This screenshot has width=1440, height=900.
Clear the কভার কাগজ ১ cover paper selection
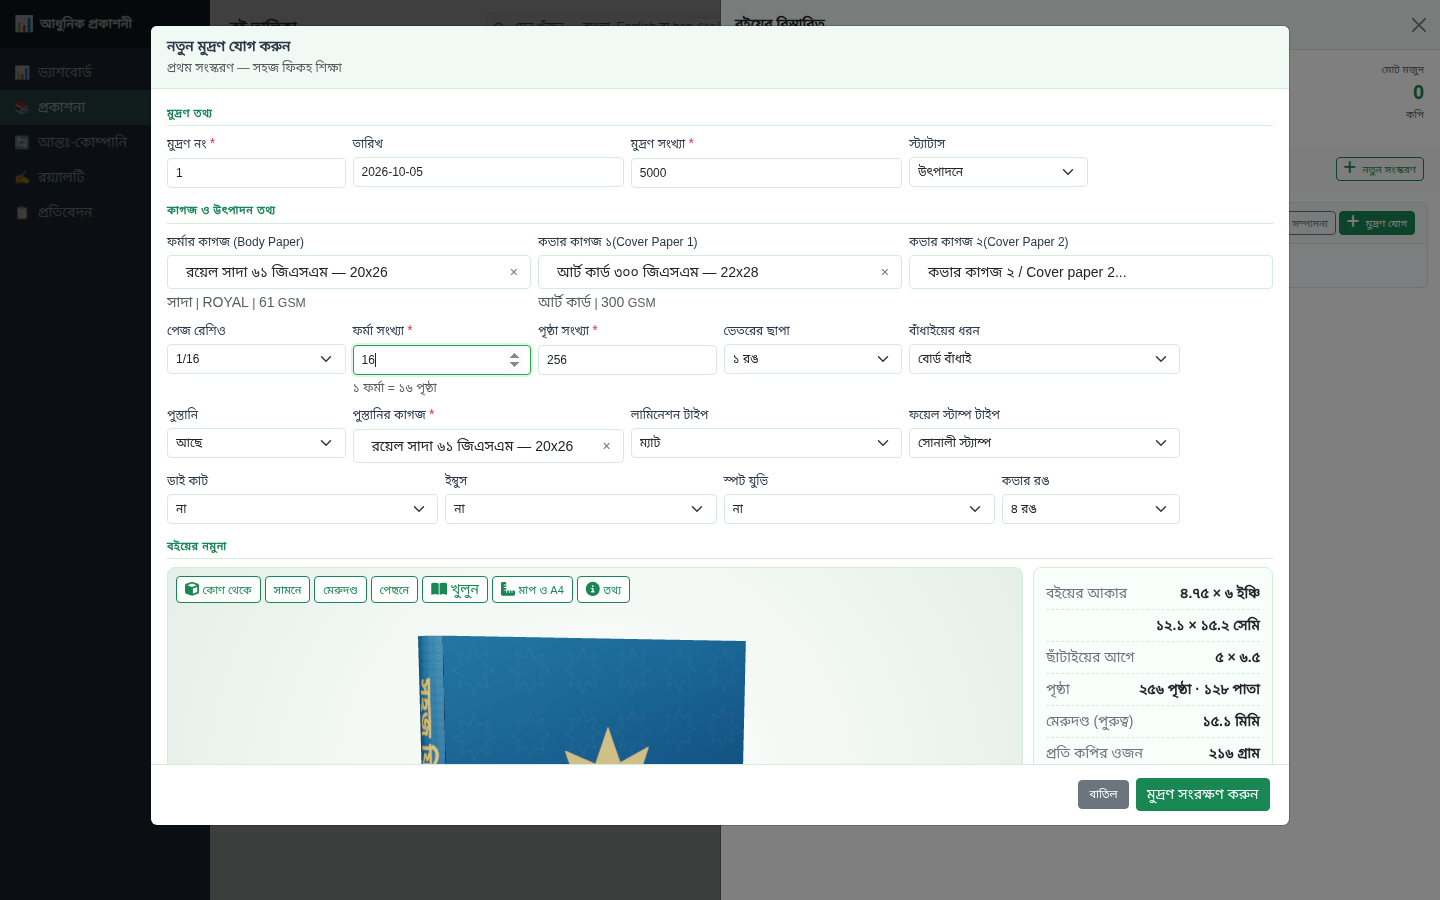885,272
